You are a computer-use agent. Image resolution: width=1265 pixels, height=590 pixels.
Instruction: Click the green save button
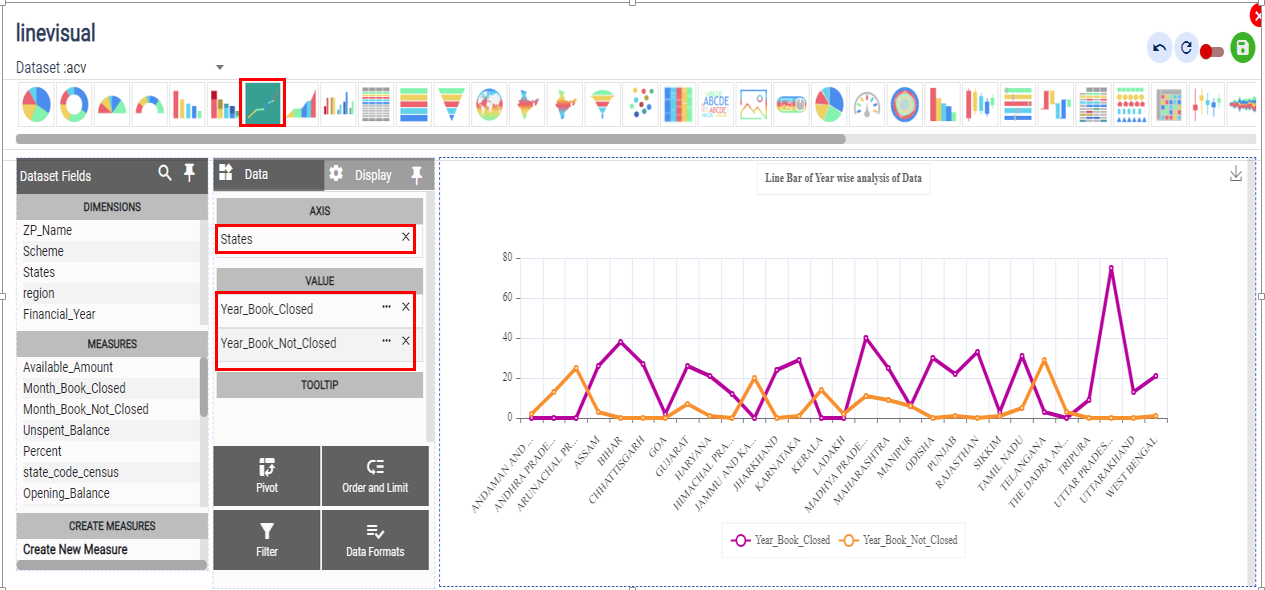click(1242, 48)
